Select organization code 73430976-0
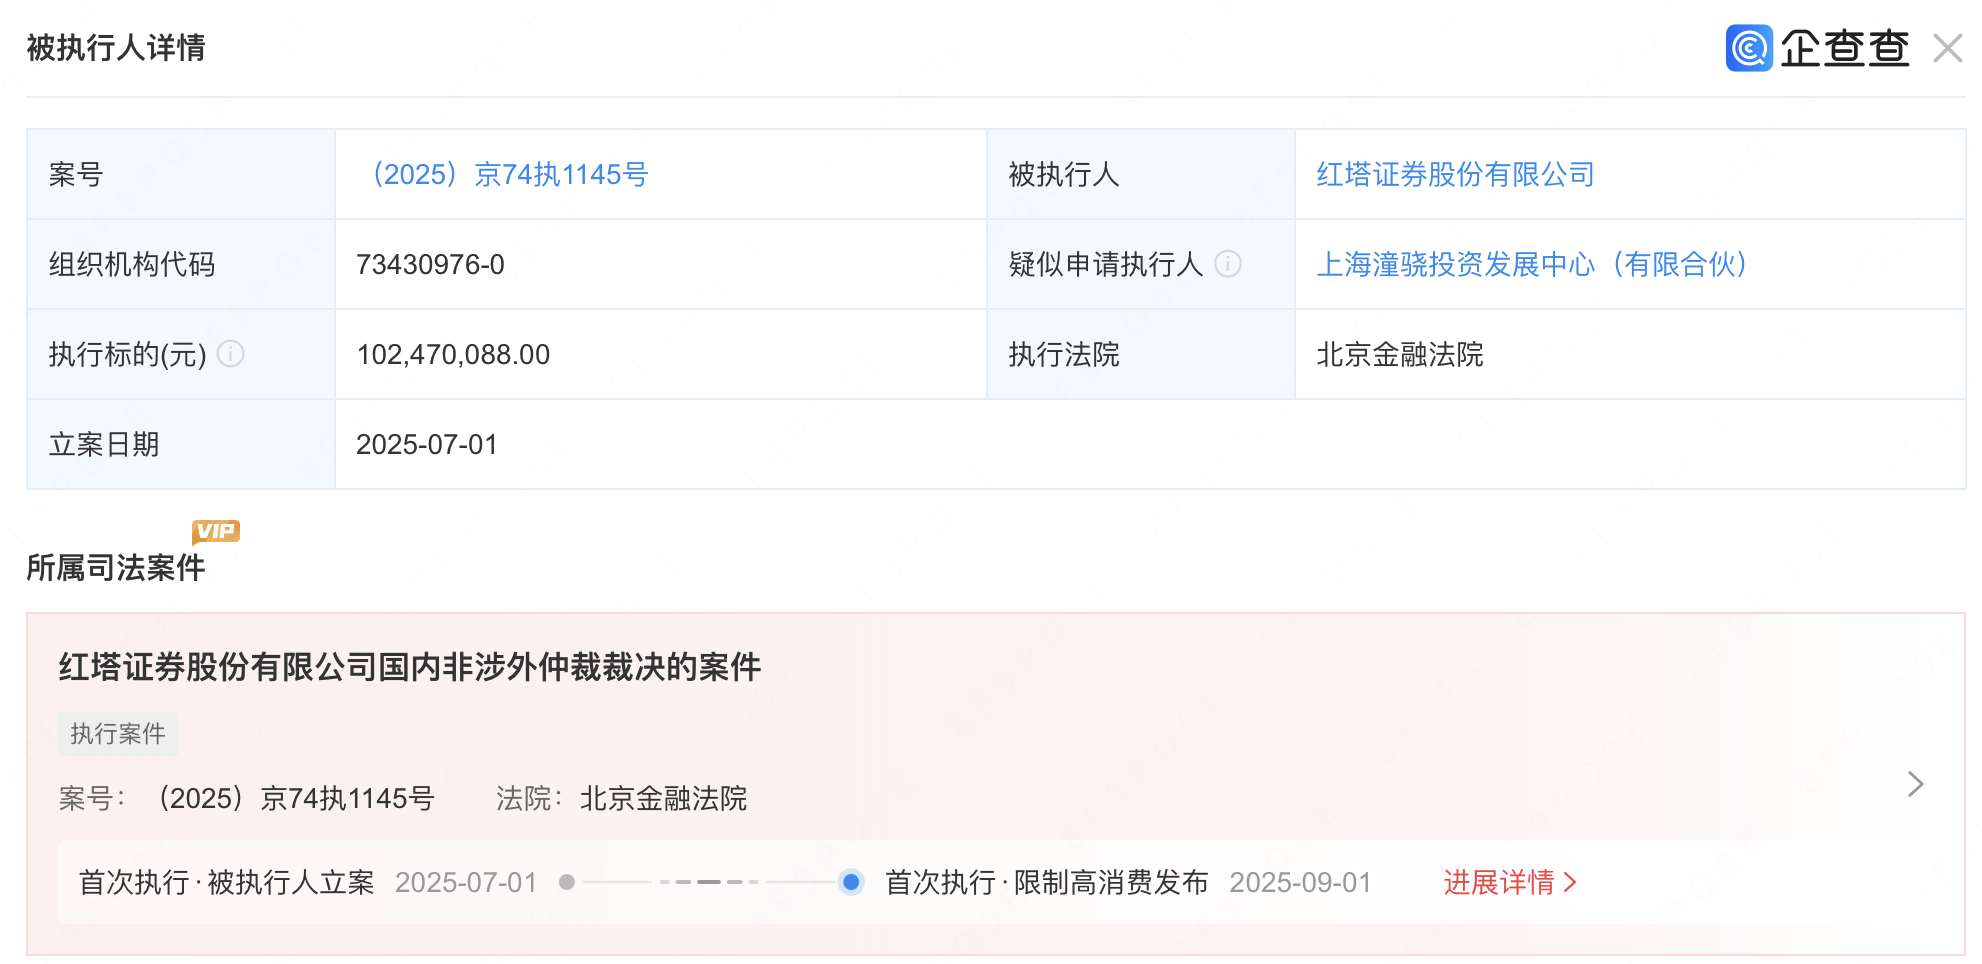The image size is (1982, 964). point(430,265)
